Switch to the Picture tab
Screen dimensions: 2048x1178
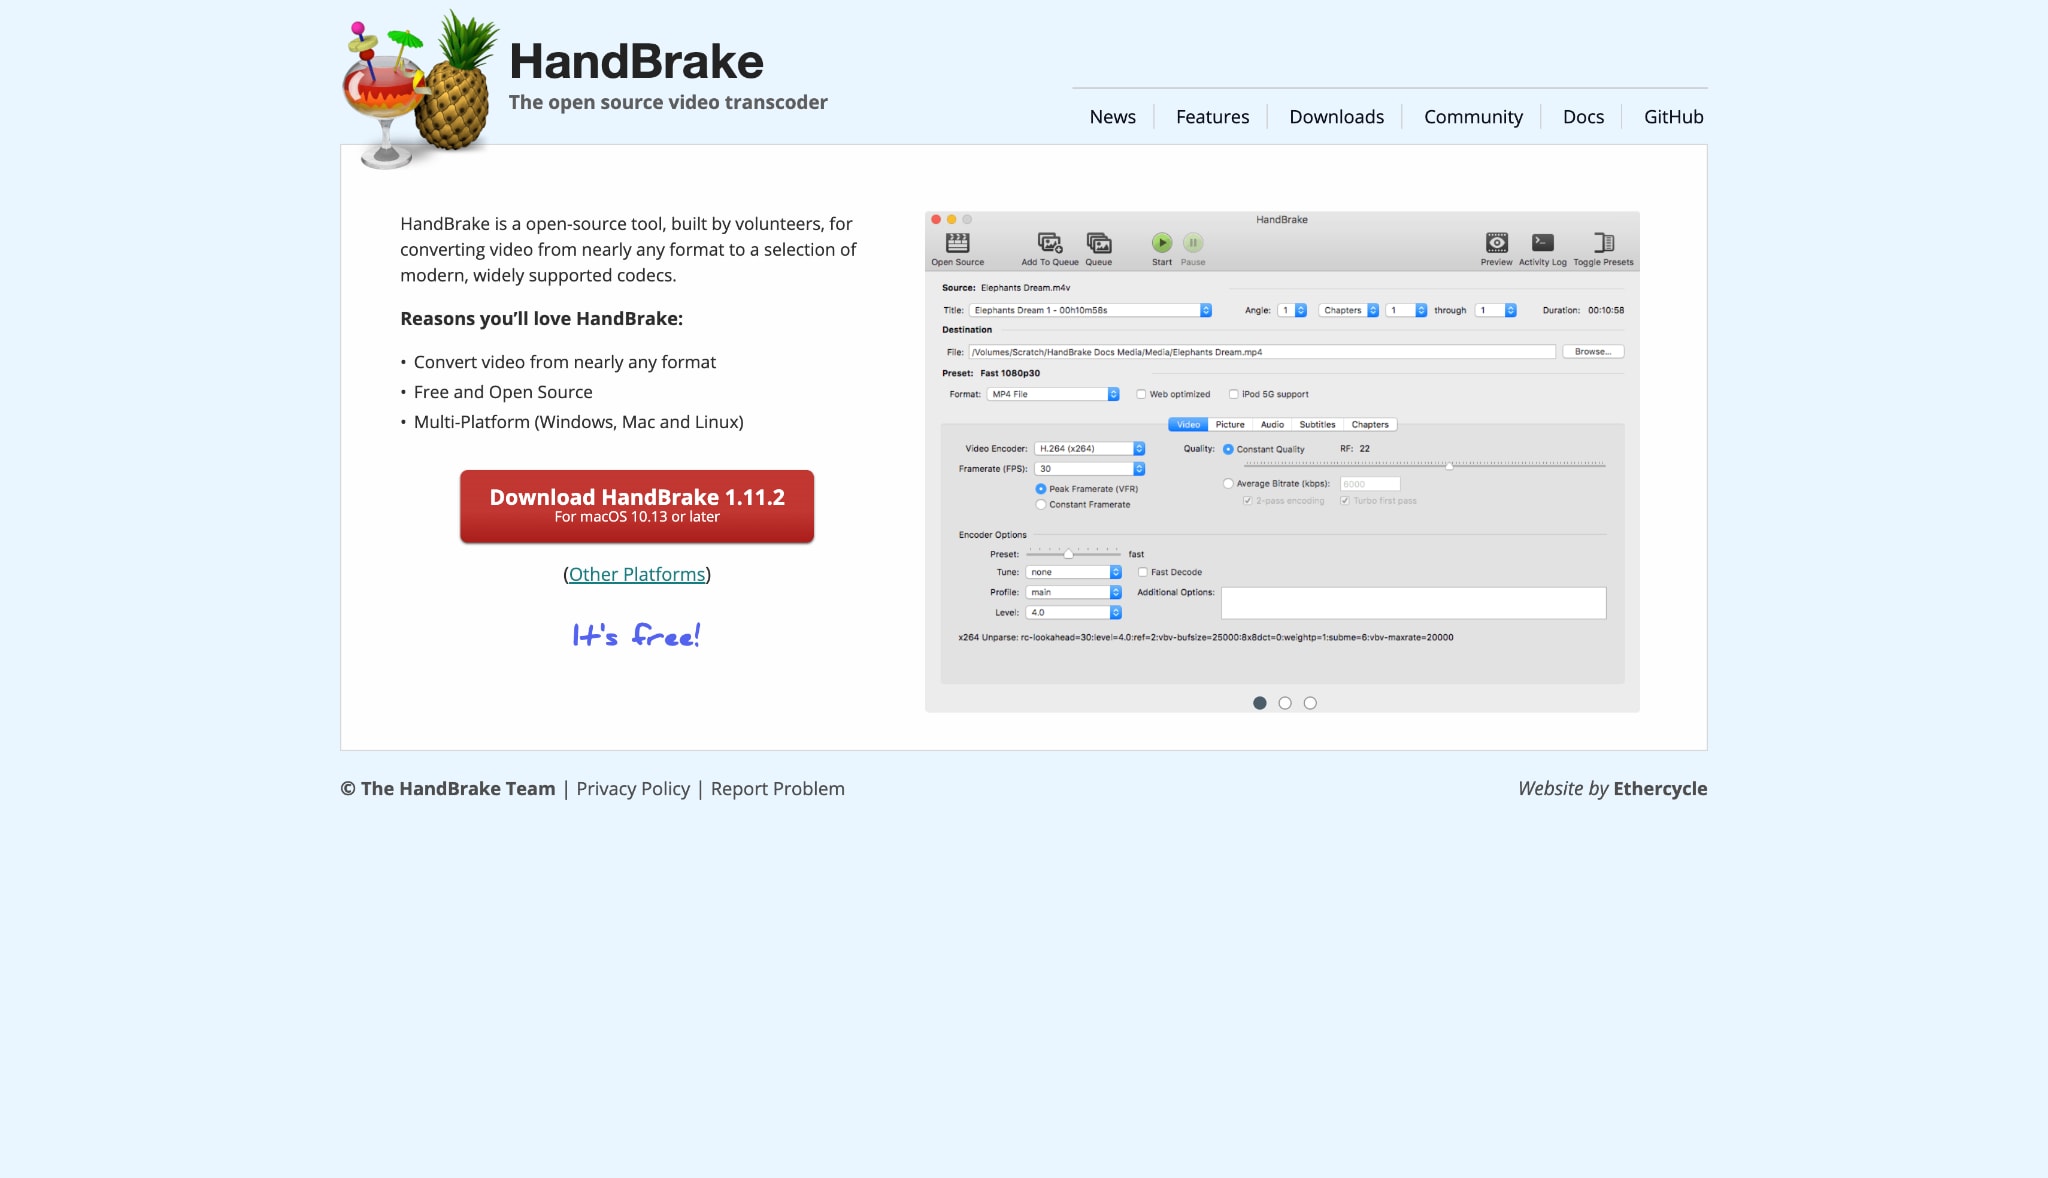click(x=1230, y=425)
